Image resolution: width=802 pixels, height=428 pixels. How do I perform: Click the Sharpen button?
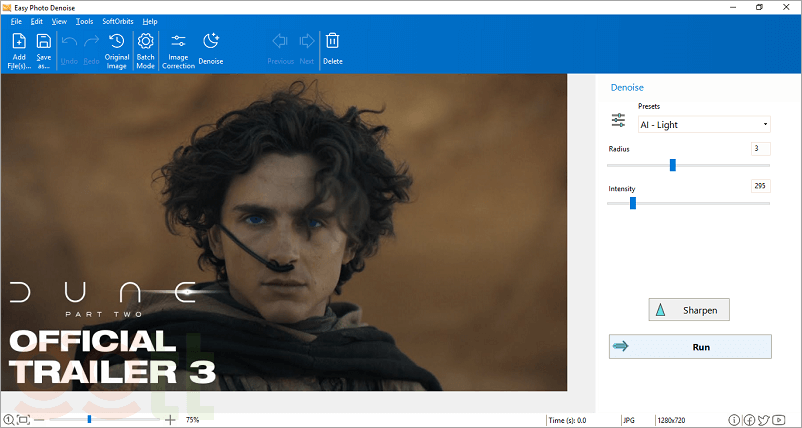point(689,310)
